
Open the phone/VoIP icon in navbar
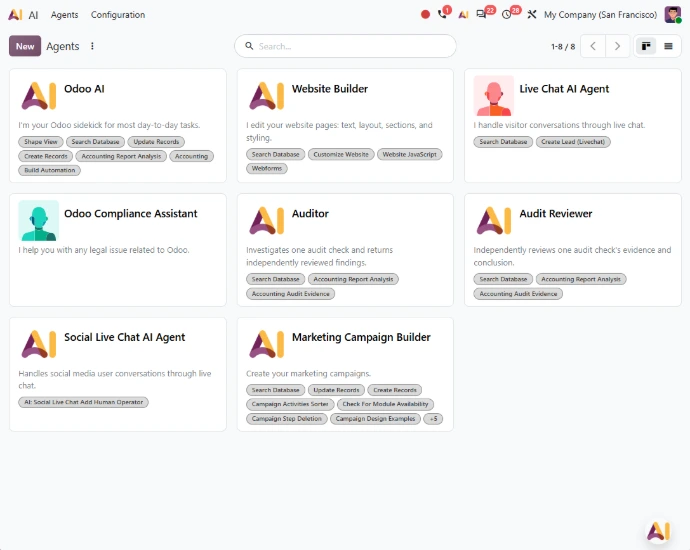(x=443, y=15)
